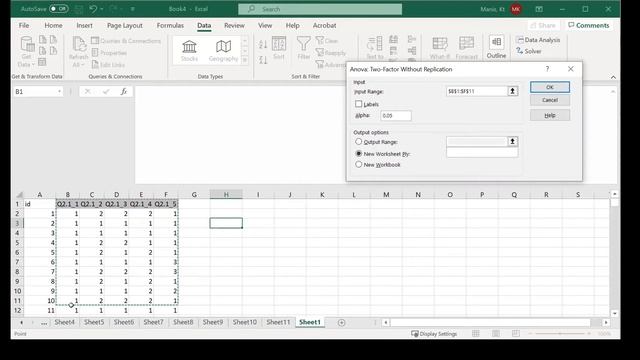Image resolution: width=640 pixels, height=360 pixels.
Task: Click the Help button in dialog
Action: pos(550,116)
